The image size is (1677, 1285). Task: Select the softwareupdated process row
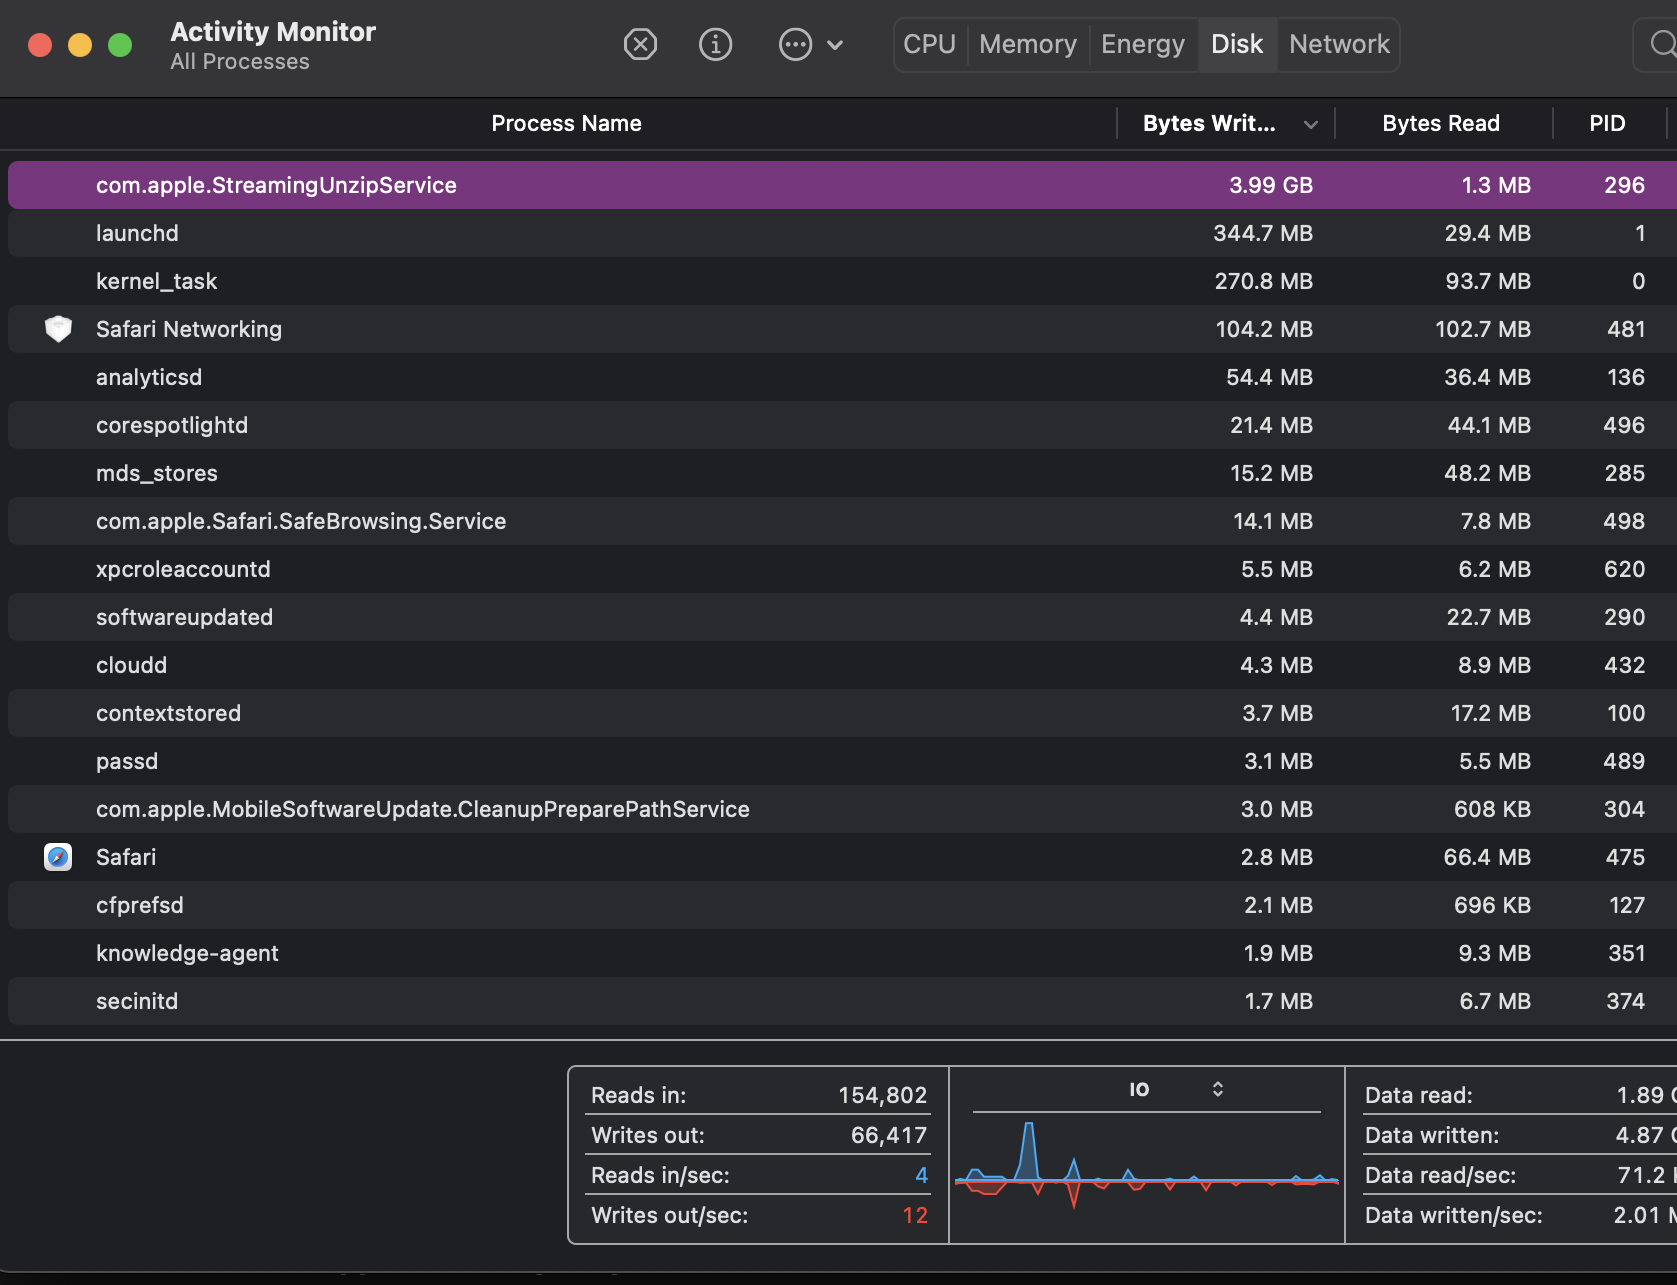(184, 617)
